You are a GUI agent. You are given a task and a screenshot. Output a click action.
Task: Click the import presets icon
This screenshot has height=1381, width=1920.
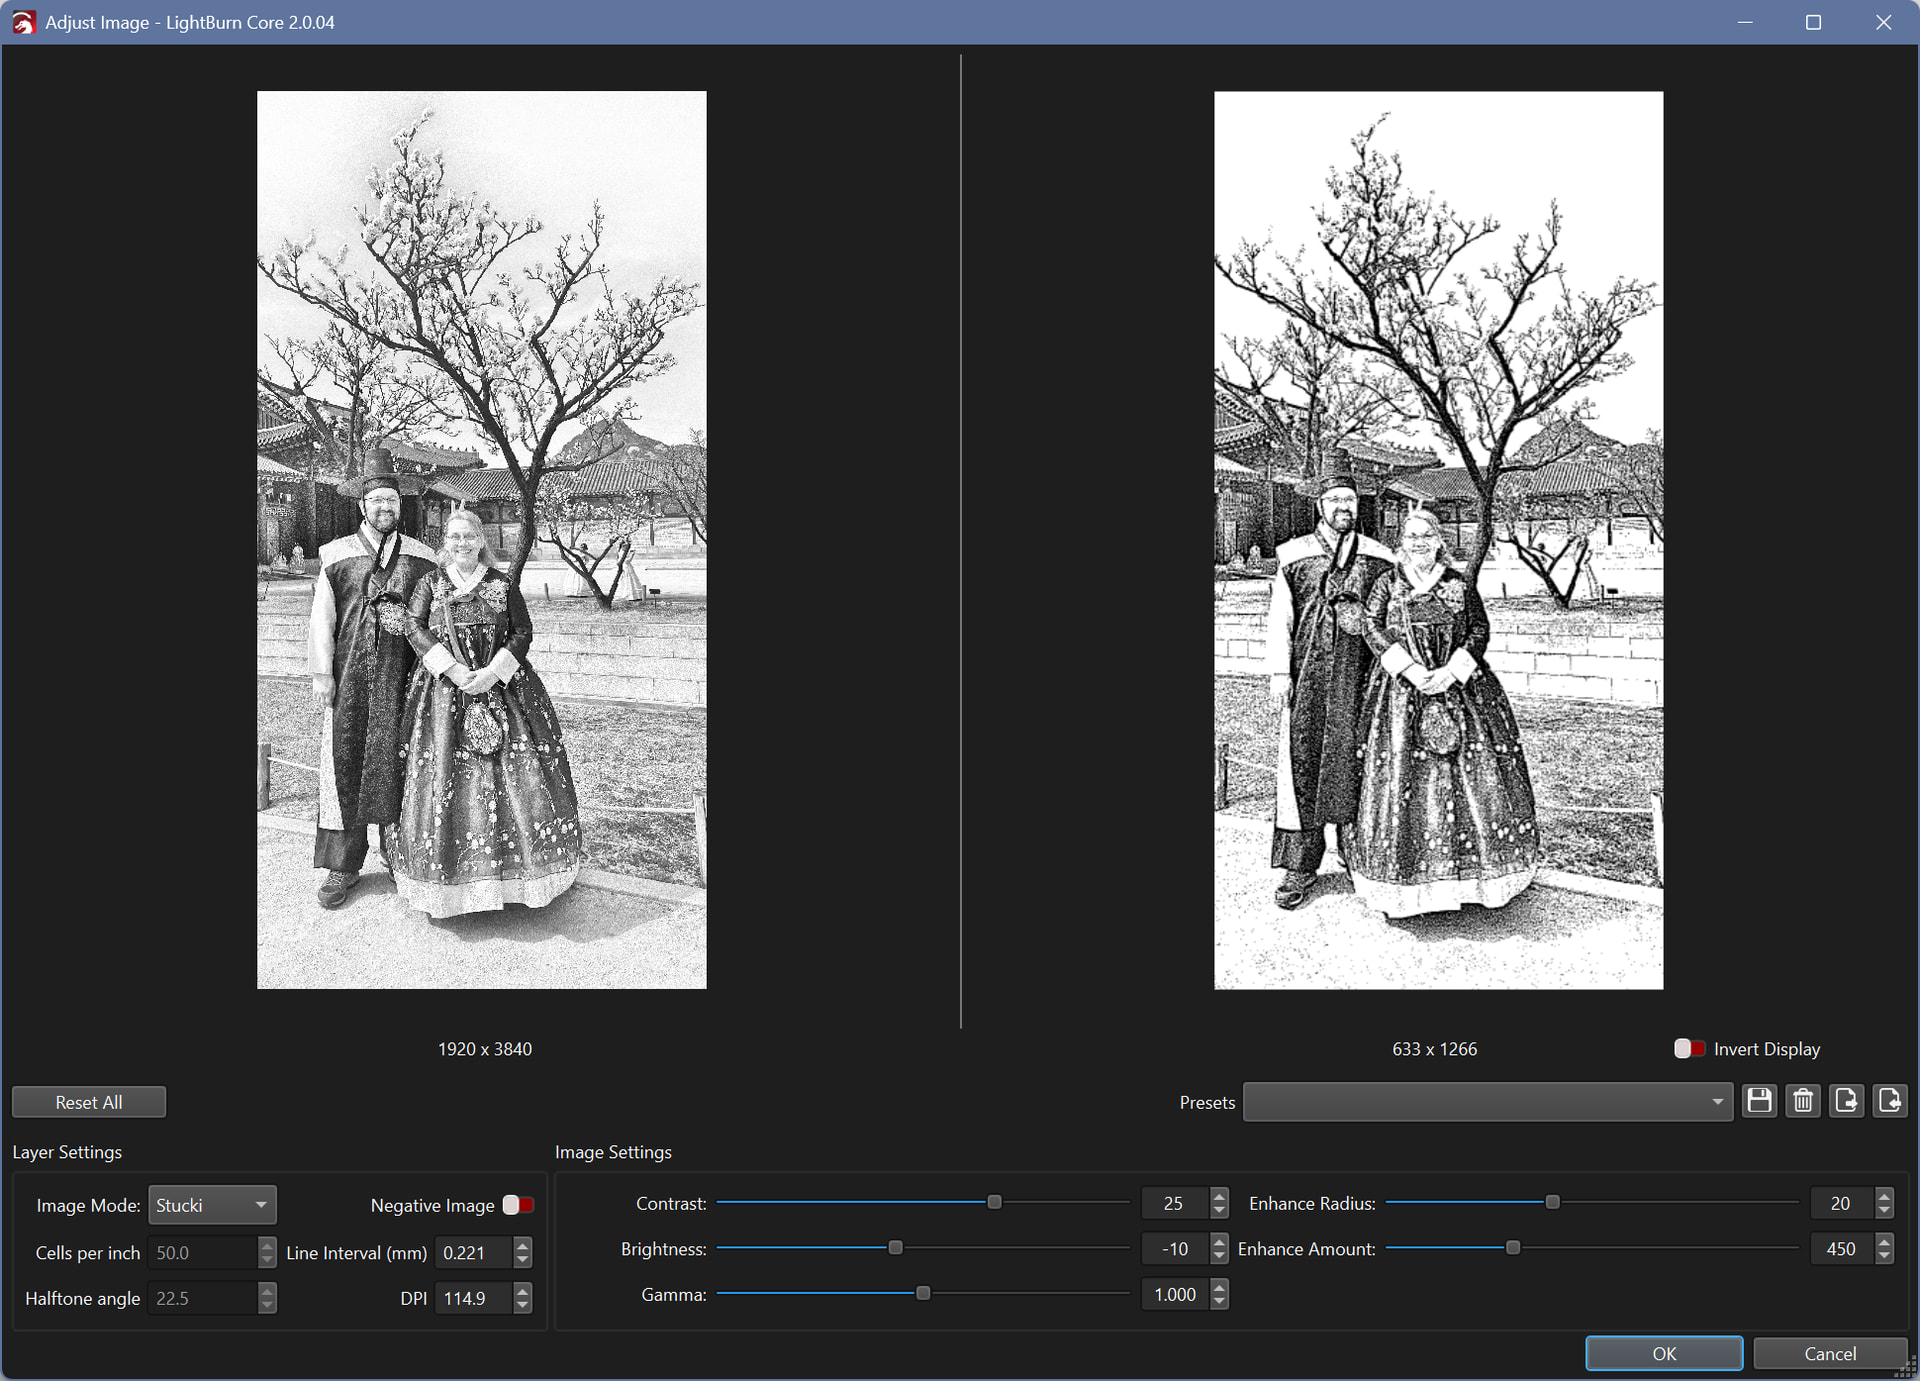pyautogui.click(x=1890, y=1101)
